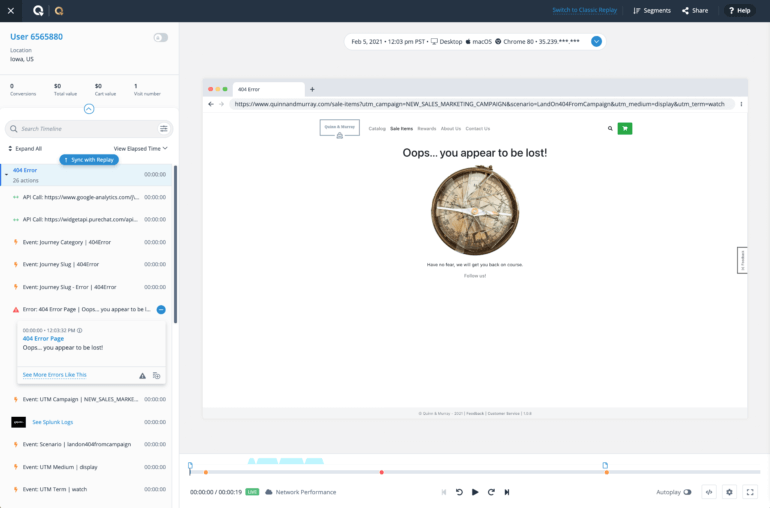Viewport: 770px width, 508px height.
Task: Click the Quantum Metric white logo icon
Action: pos(38,11)
